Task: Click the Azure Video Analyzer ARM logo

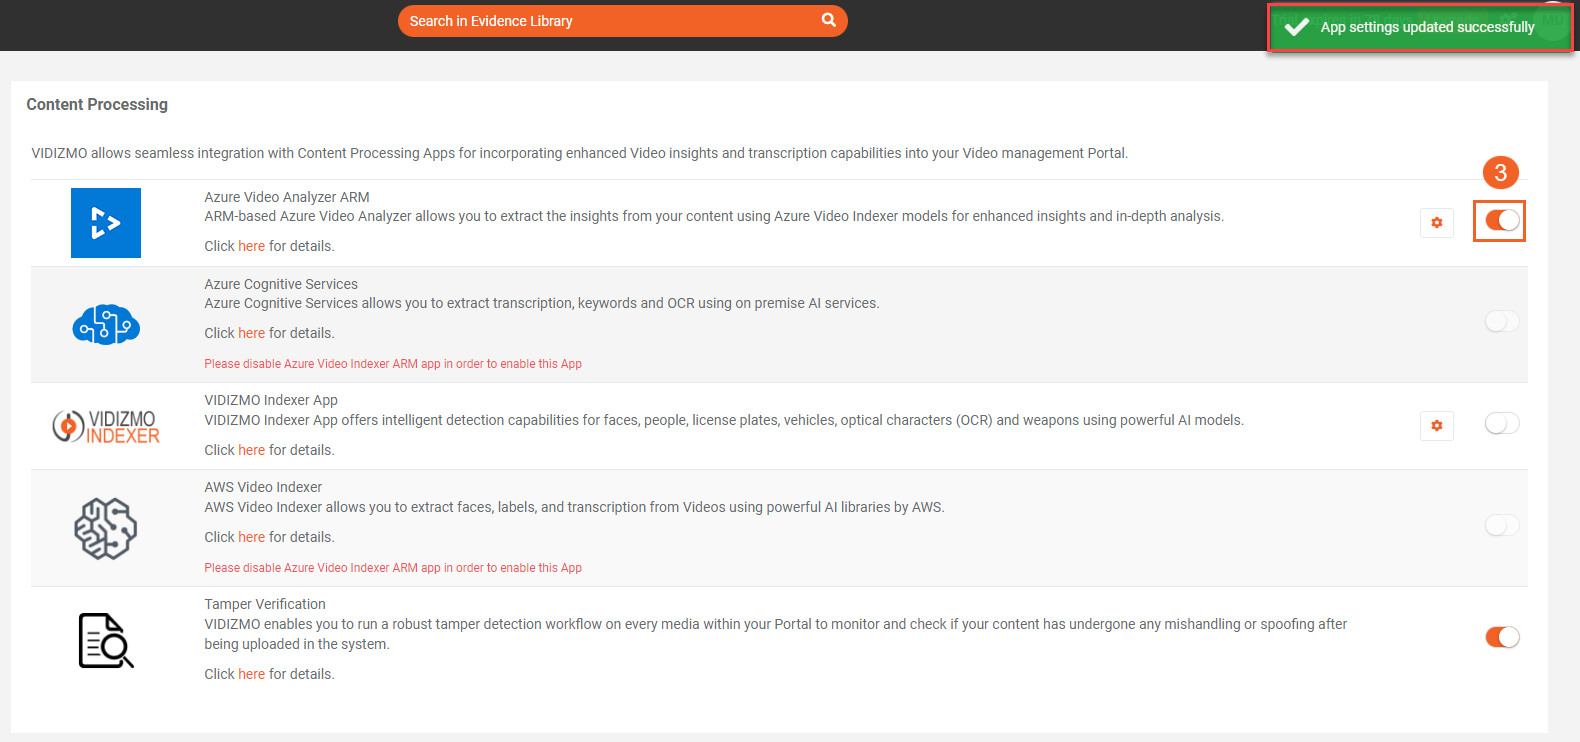Action: 106,223
